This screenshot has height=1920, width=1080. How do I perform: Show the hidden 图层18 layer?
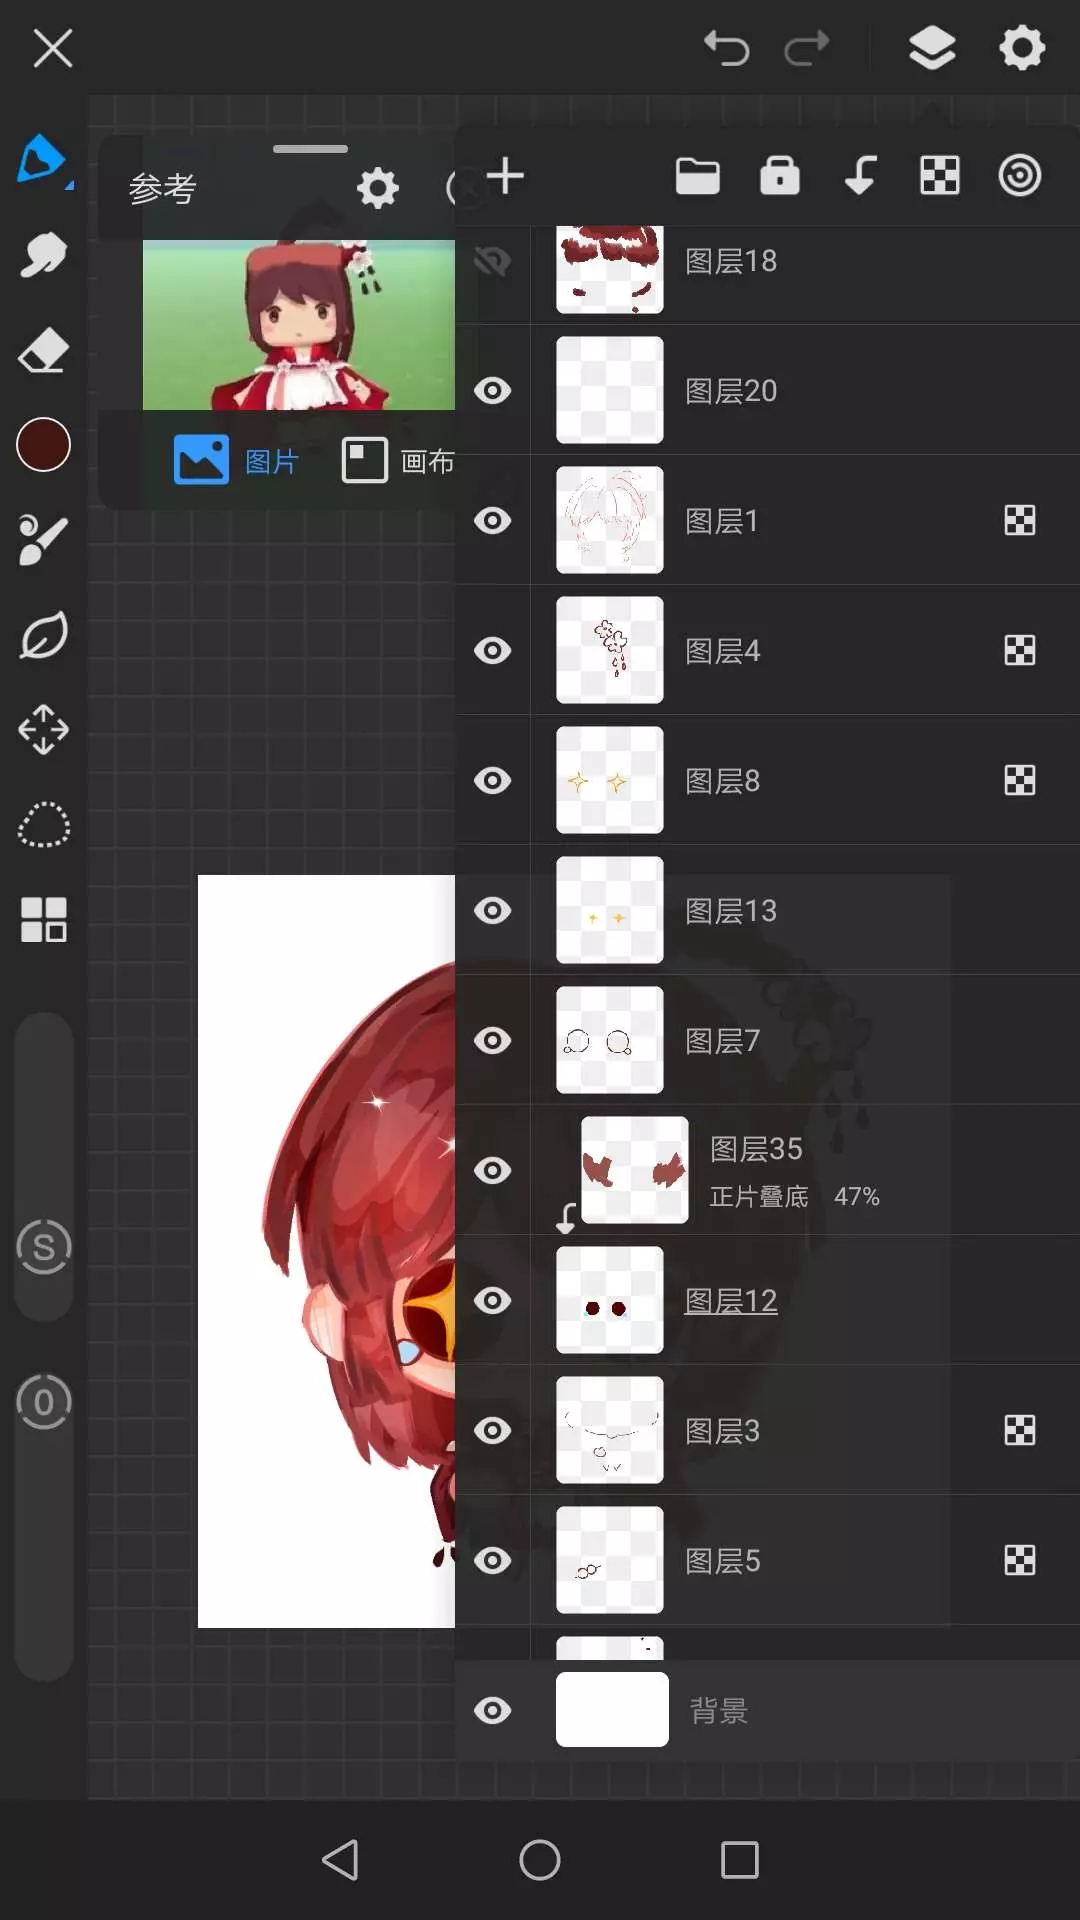click(492, 262)
